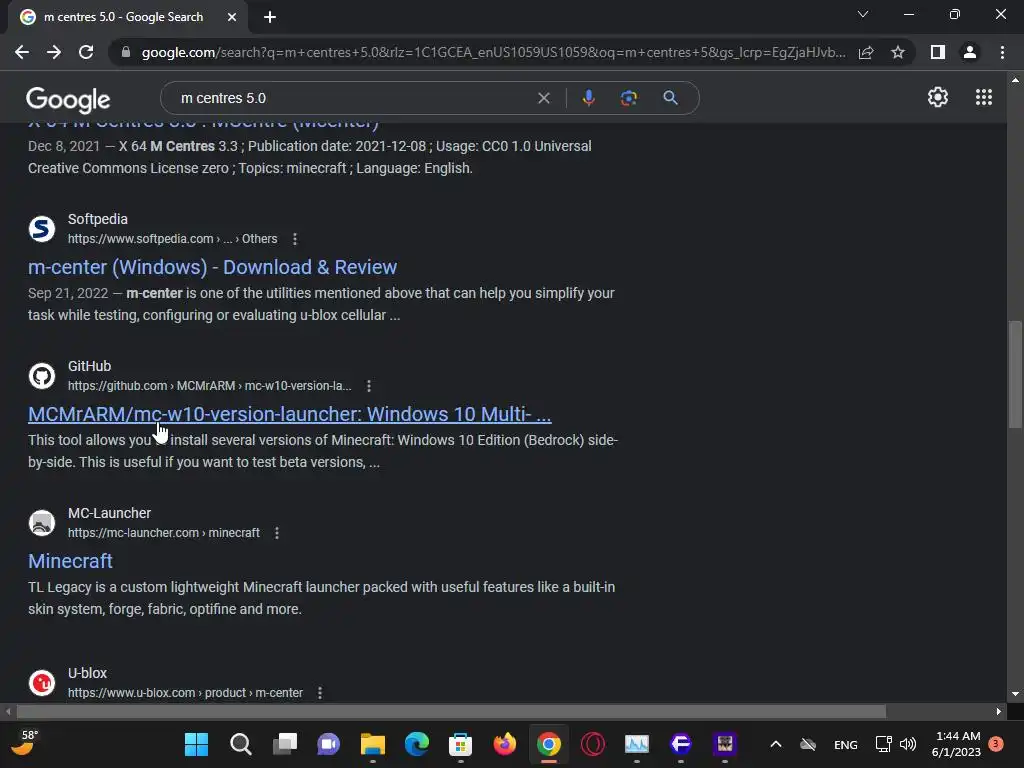
Task: Open the browser side panel
Action: [938, 52]
